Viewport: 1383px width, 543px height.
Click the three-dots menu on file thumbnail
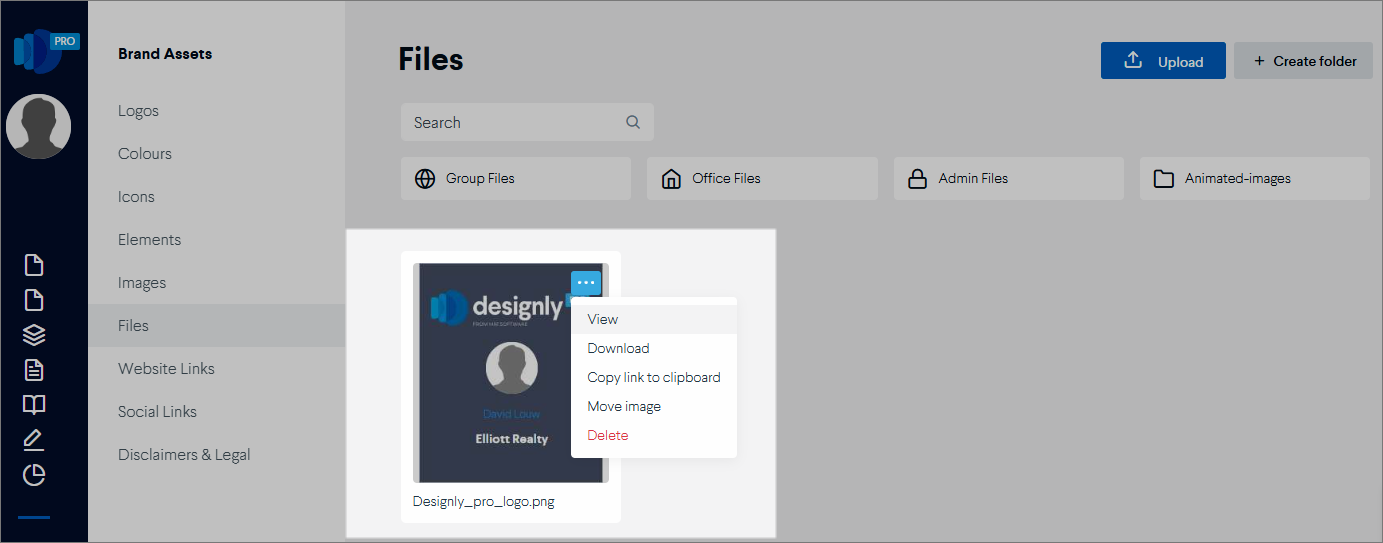[x=586, y=283]
